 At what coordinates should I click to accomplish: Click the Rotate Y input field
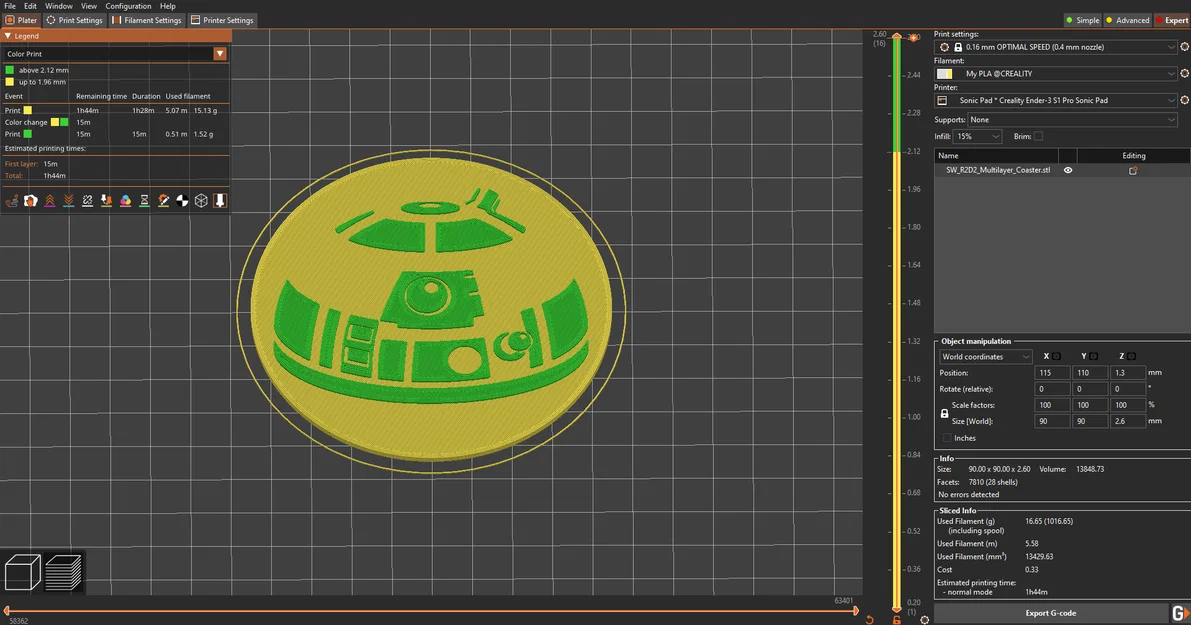[1089, 389]
